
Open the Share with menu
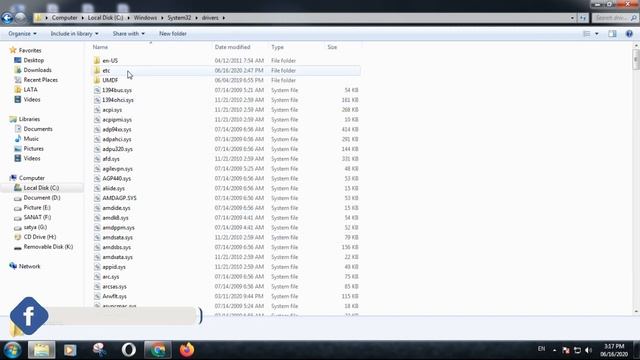tap(129, 33)
